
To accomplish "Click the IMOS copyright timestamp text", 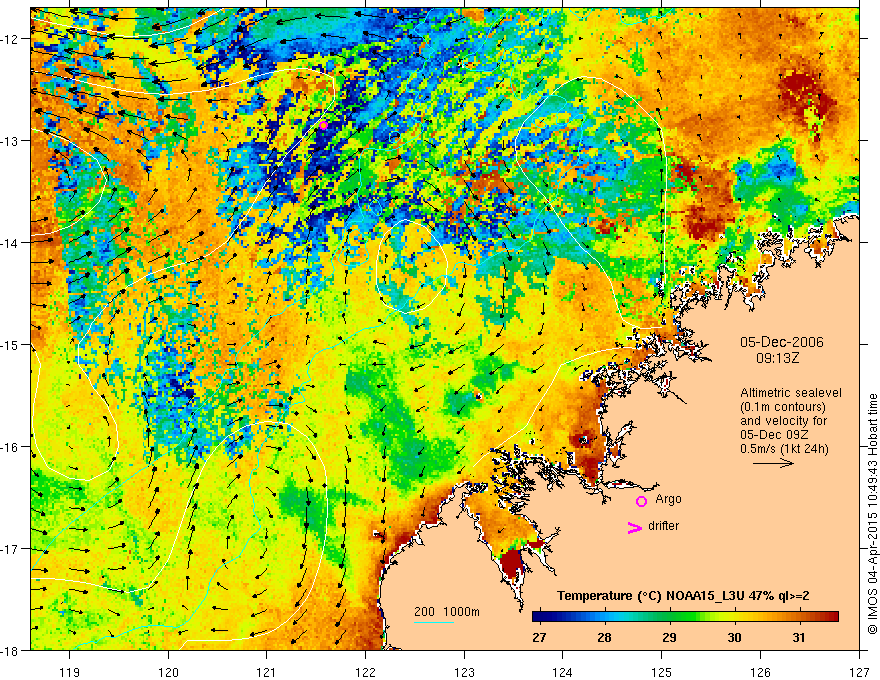I will pyautogui.click(x=873, y=514).
